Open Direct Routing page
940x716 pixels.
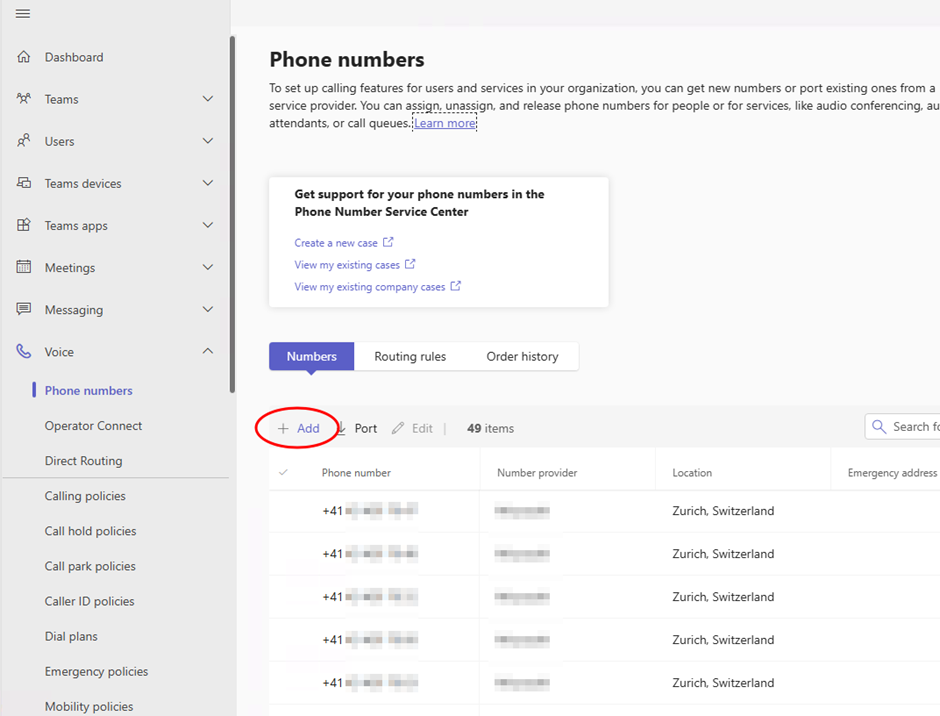click(x=83, y=461)
